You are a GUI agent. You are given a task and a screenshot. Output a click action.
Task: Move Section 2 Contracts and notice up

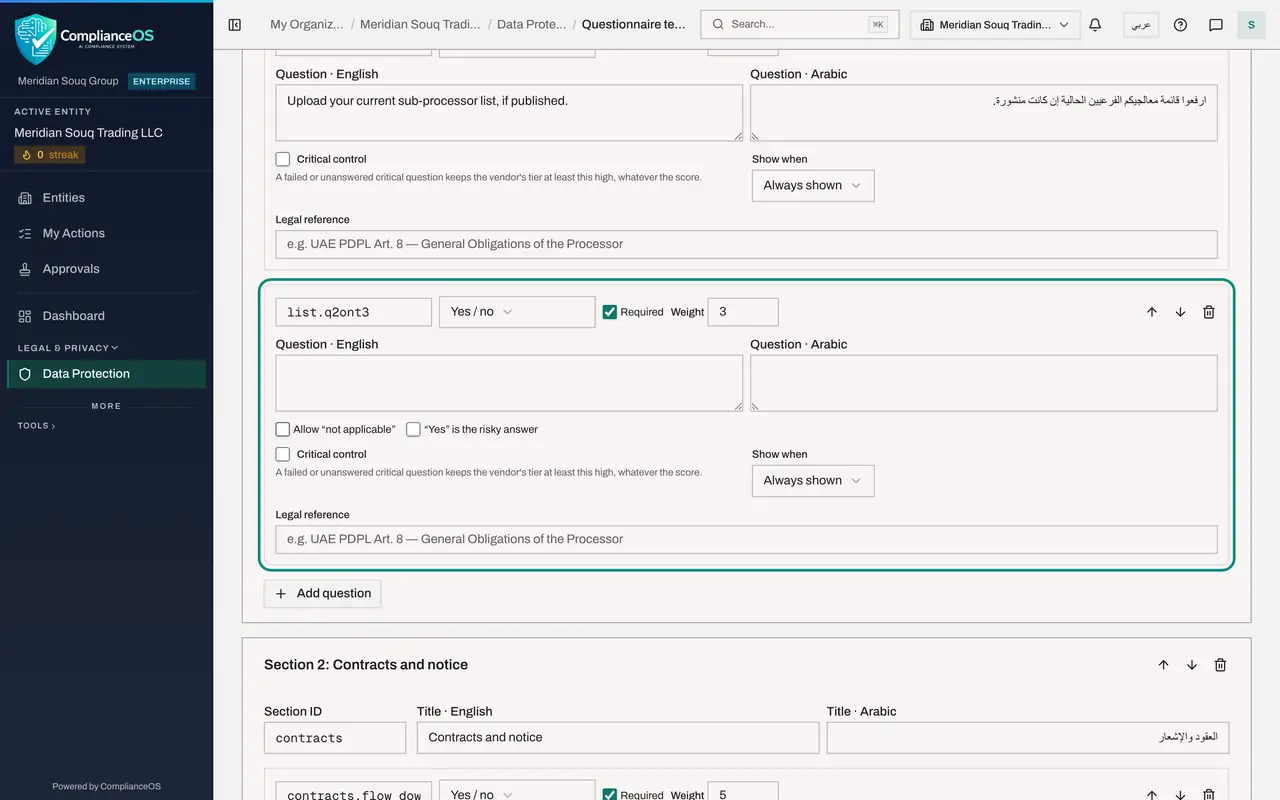(x=1163, y=665)
